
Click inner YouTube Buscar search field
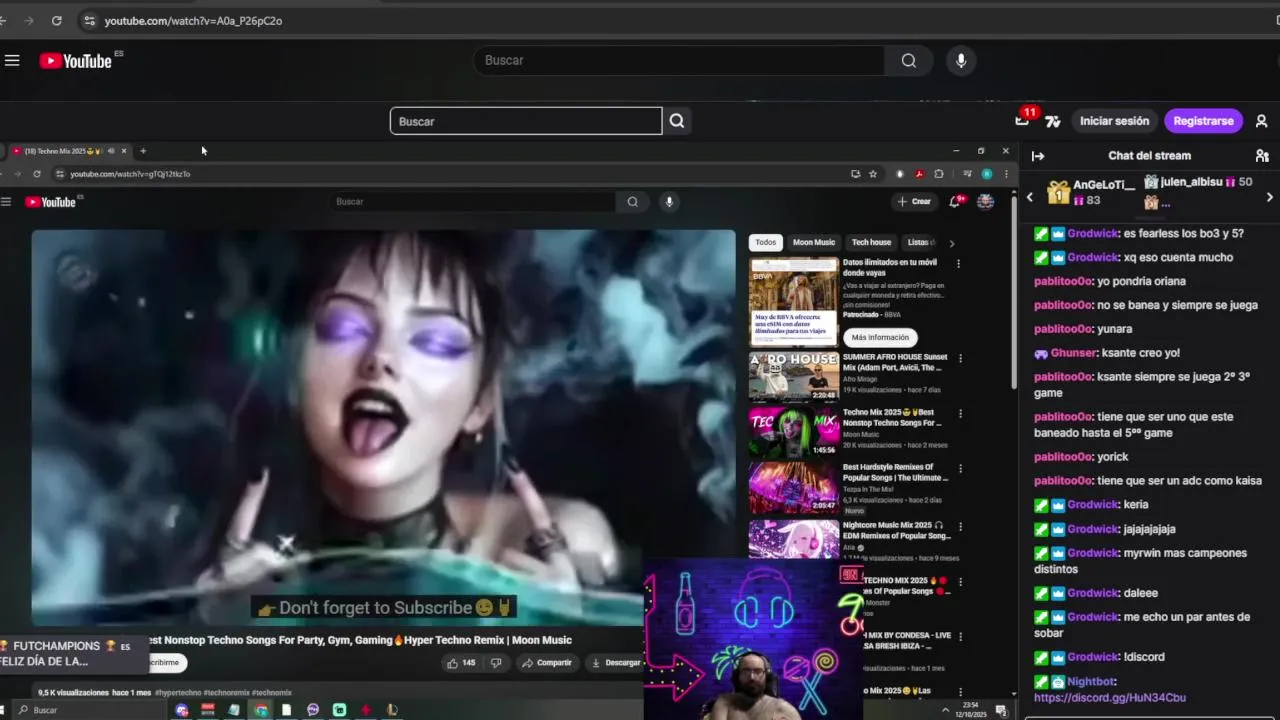[472, 202]
